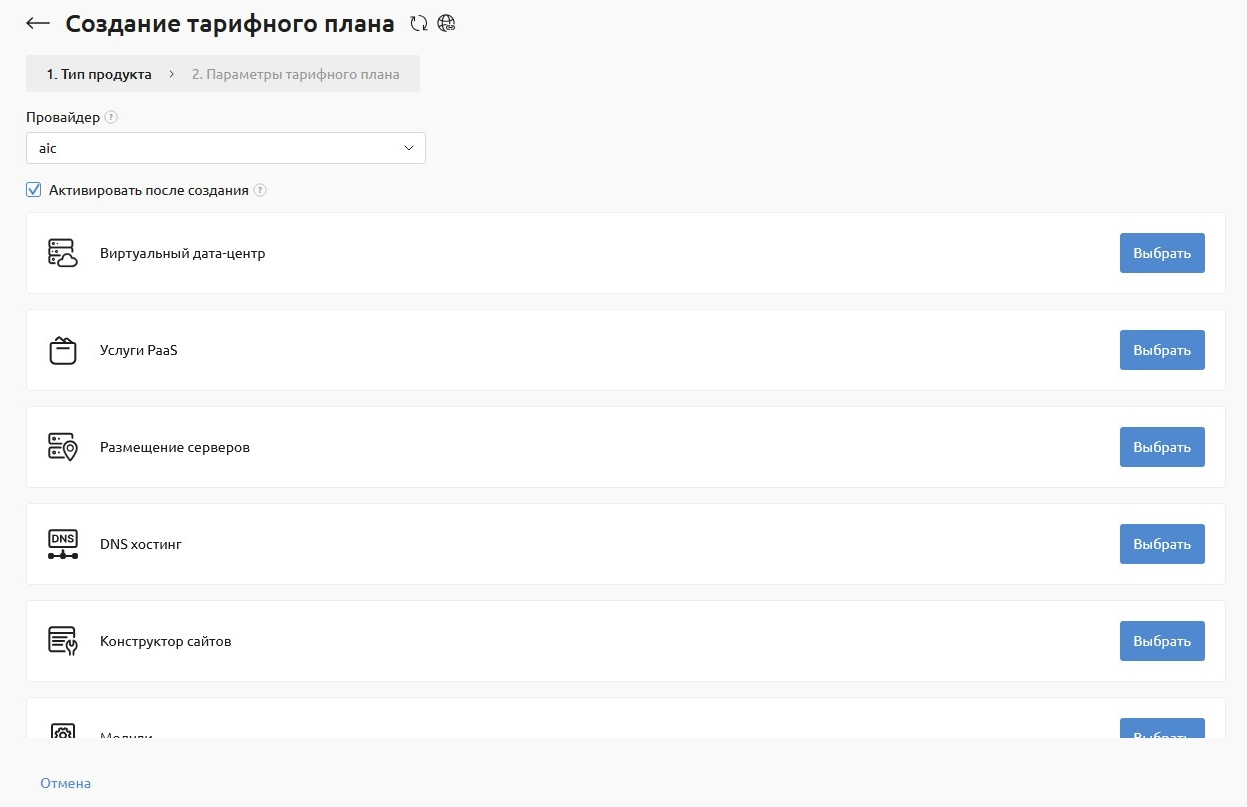The width and height of the screenshot is (1247, 807).
Task: Click the Отмена link
Action: pos(65,783)
